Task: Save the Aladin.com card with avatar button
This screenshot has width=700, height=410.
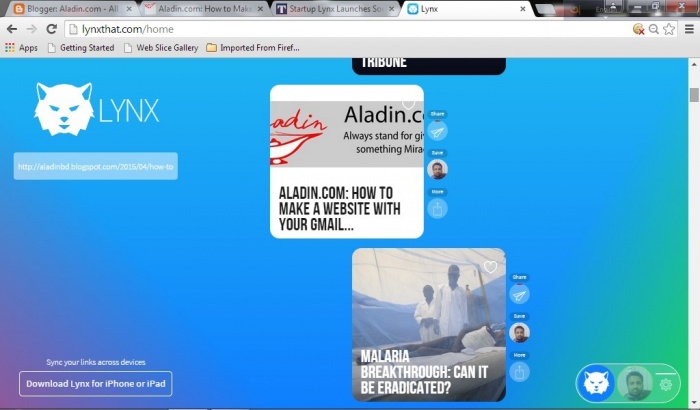Action: pos(438,170)
